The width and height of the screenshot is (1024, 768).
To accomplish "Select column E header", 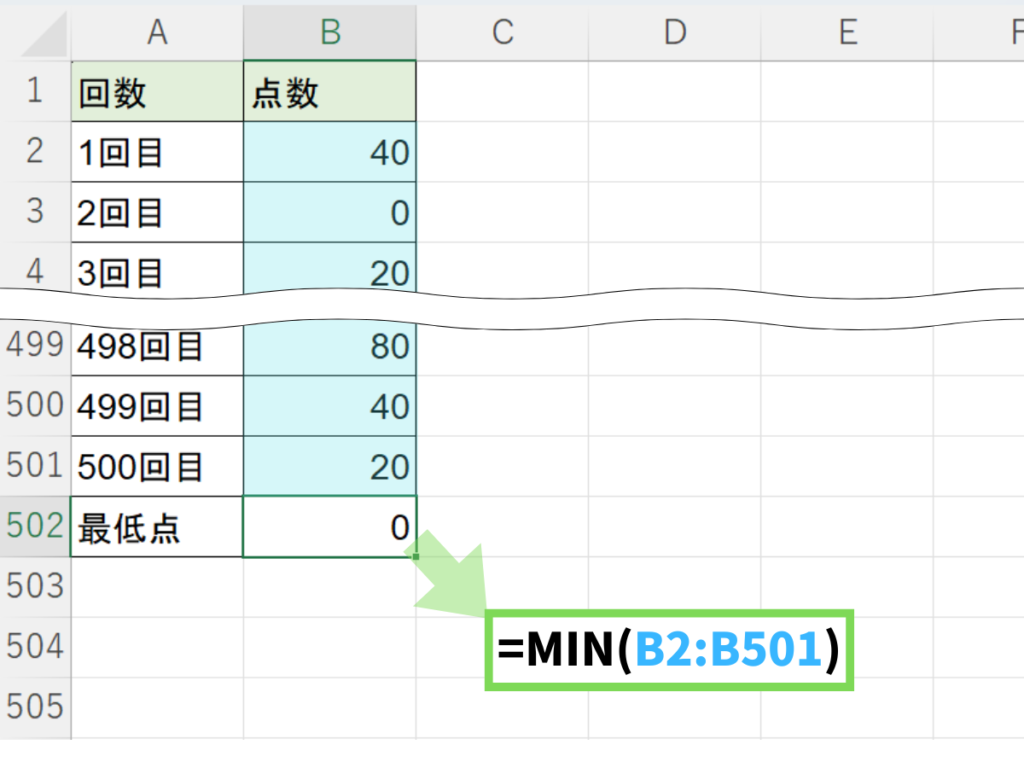I will click(x=847, y=32).
